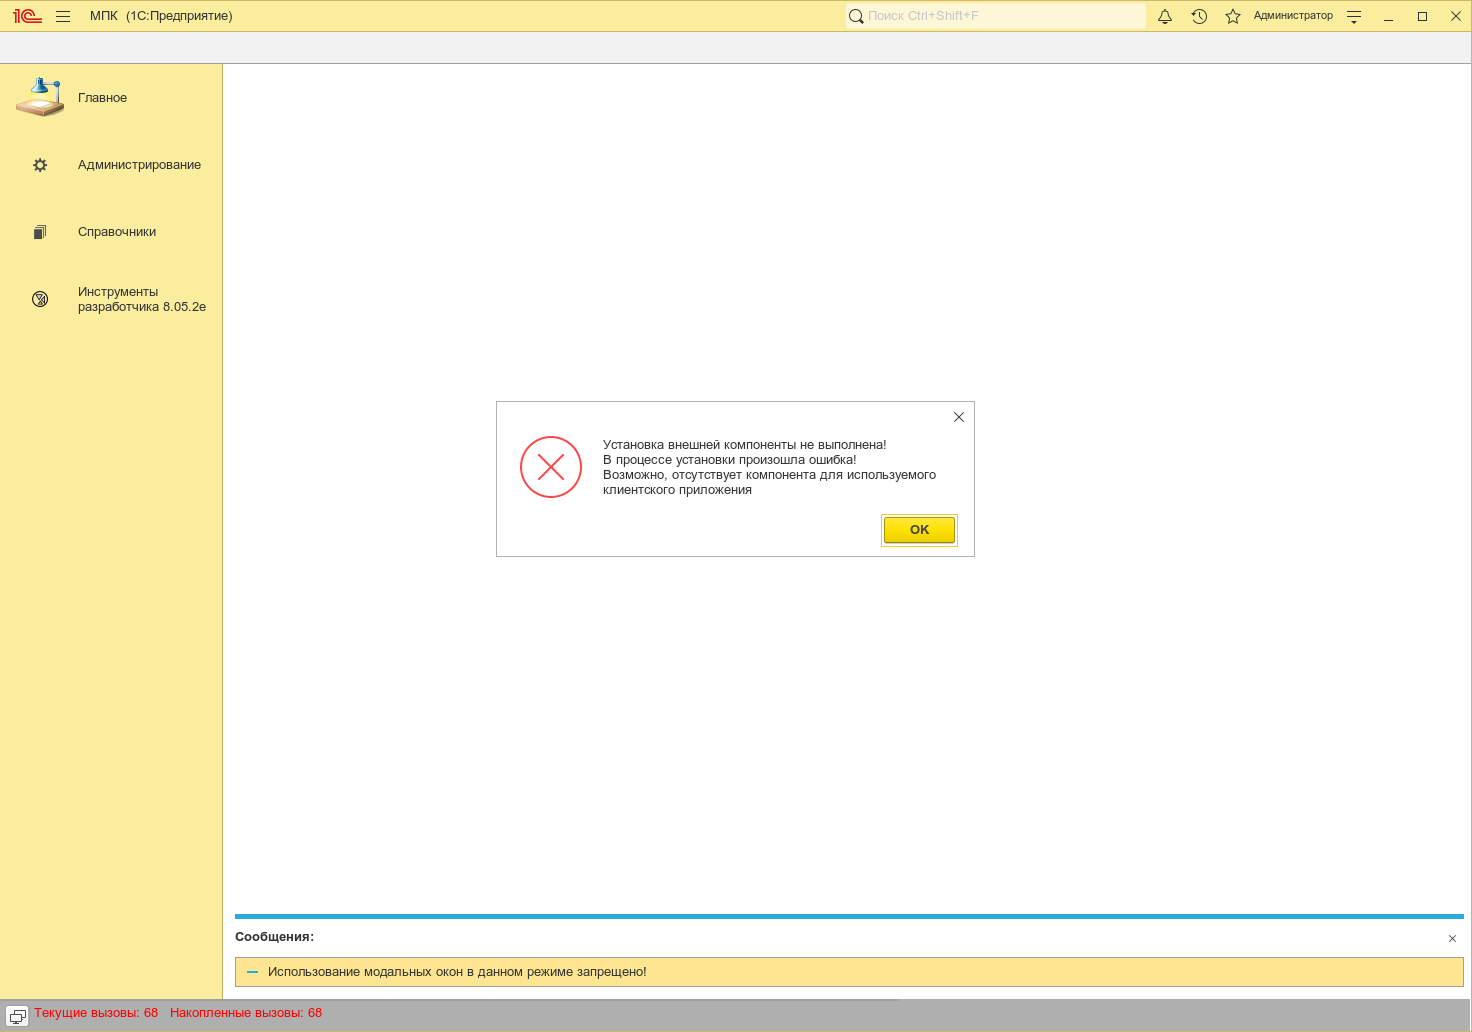Viewport: 1472px width, 1032px height.
Task: Open Инструменты разработчика 8.05.2e section
Action: [x=141, y=299]
